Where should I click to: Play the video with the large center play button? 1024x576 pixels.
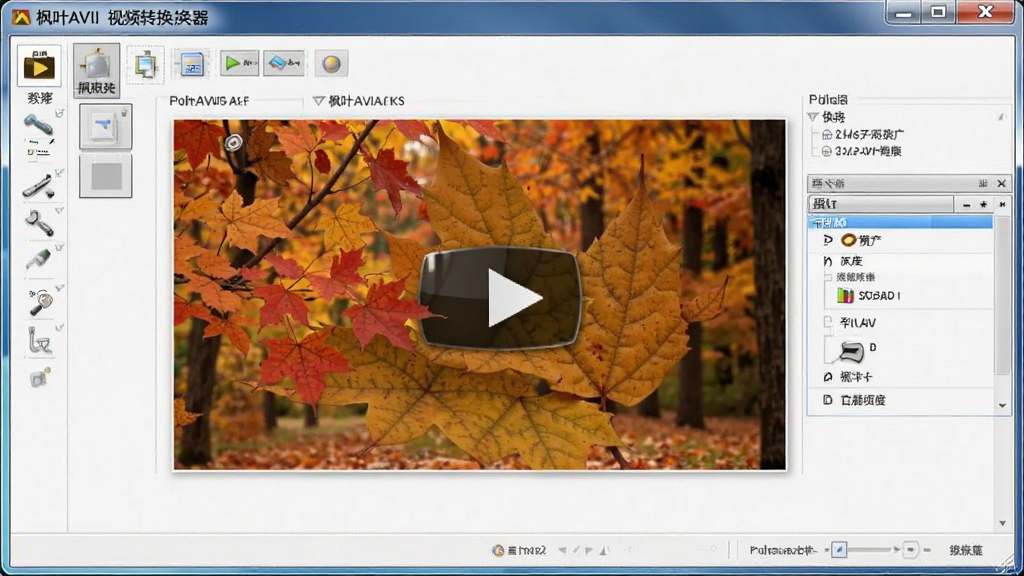[x=501, y=298]
